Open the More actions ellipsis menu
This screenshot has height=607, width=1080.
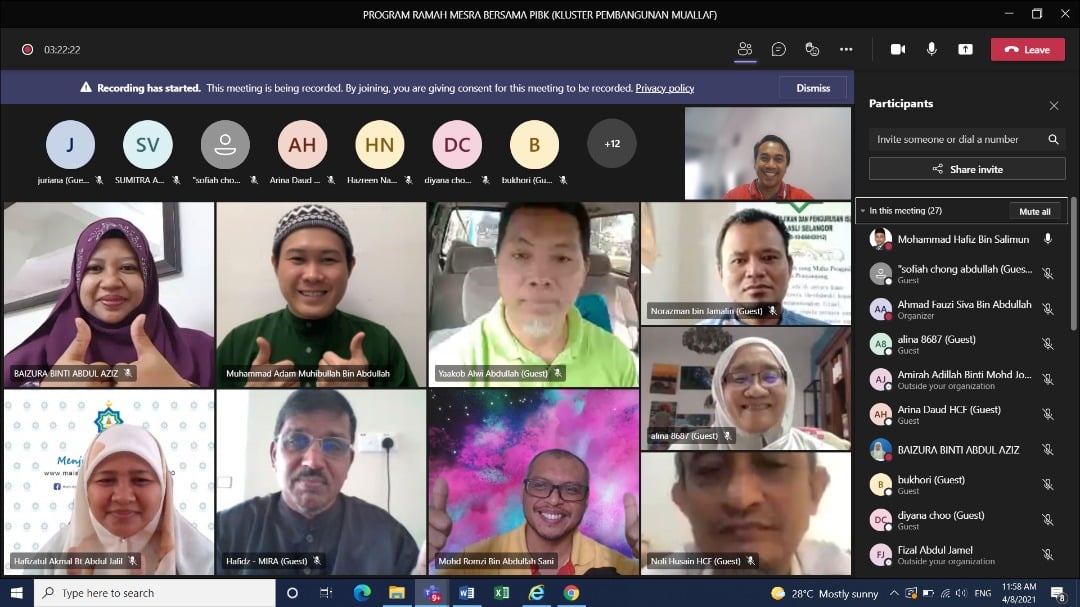click(846, 49)
